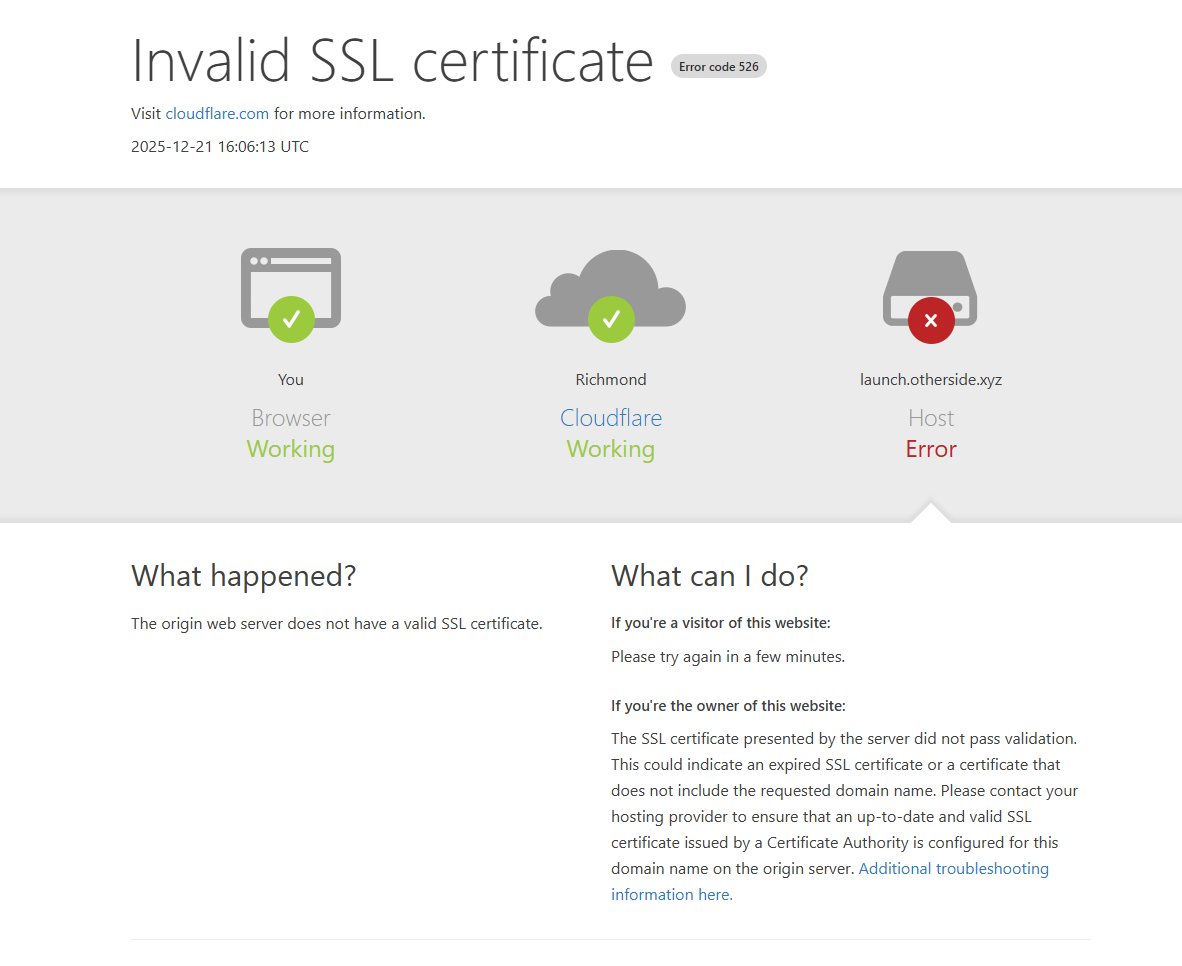
Task: Click the origin web server explanation sentence
Action: coord(337,624)
